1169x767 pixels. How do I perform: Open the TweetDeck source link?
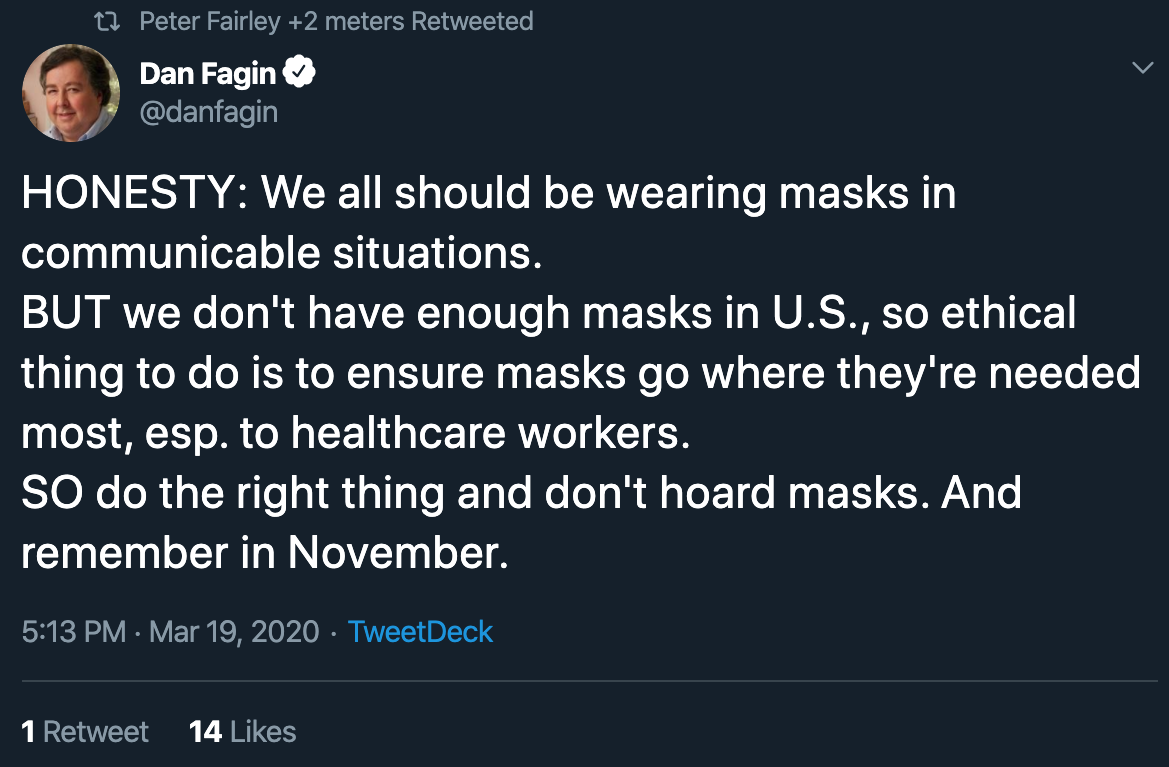click(420, 632)
